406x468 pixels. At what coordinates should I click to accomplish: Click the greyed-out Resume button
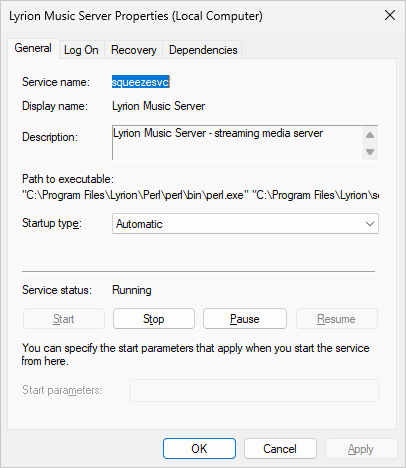[337, 319]
